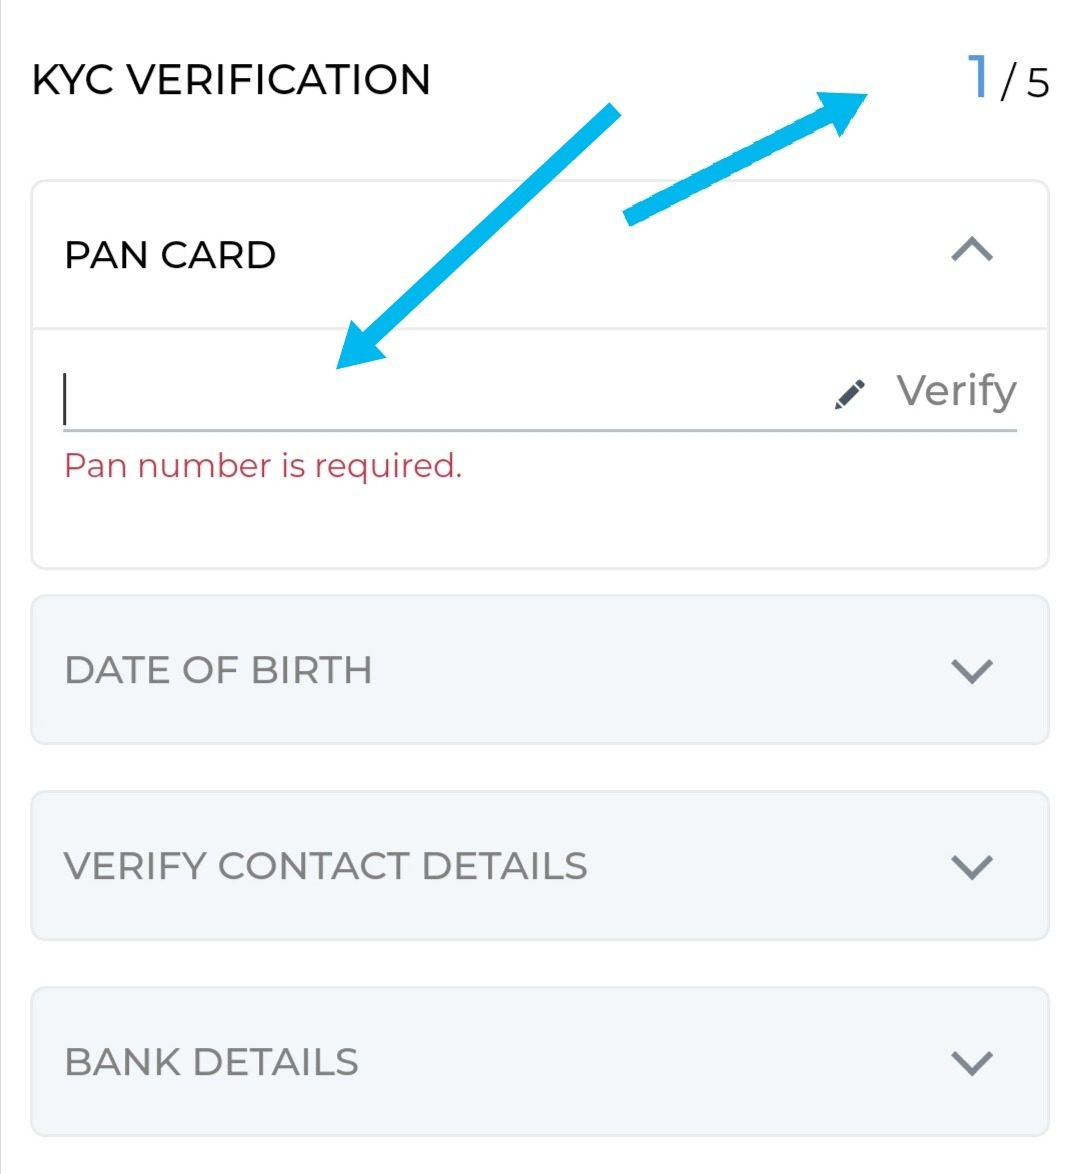This screenshot has height=1174, width=1080.
Task: Open the DATE OF BIRTH section label
Action: (218, 670)
